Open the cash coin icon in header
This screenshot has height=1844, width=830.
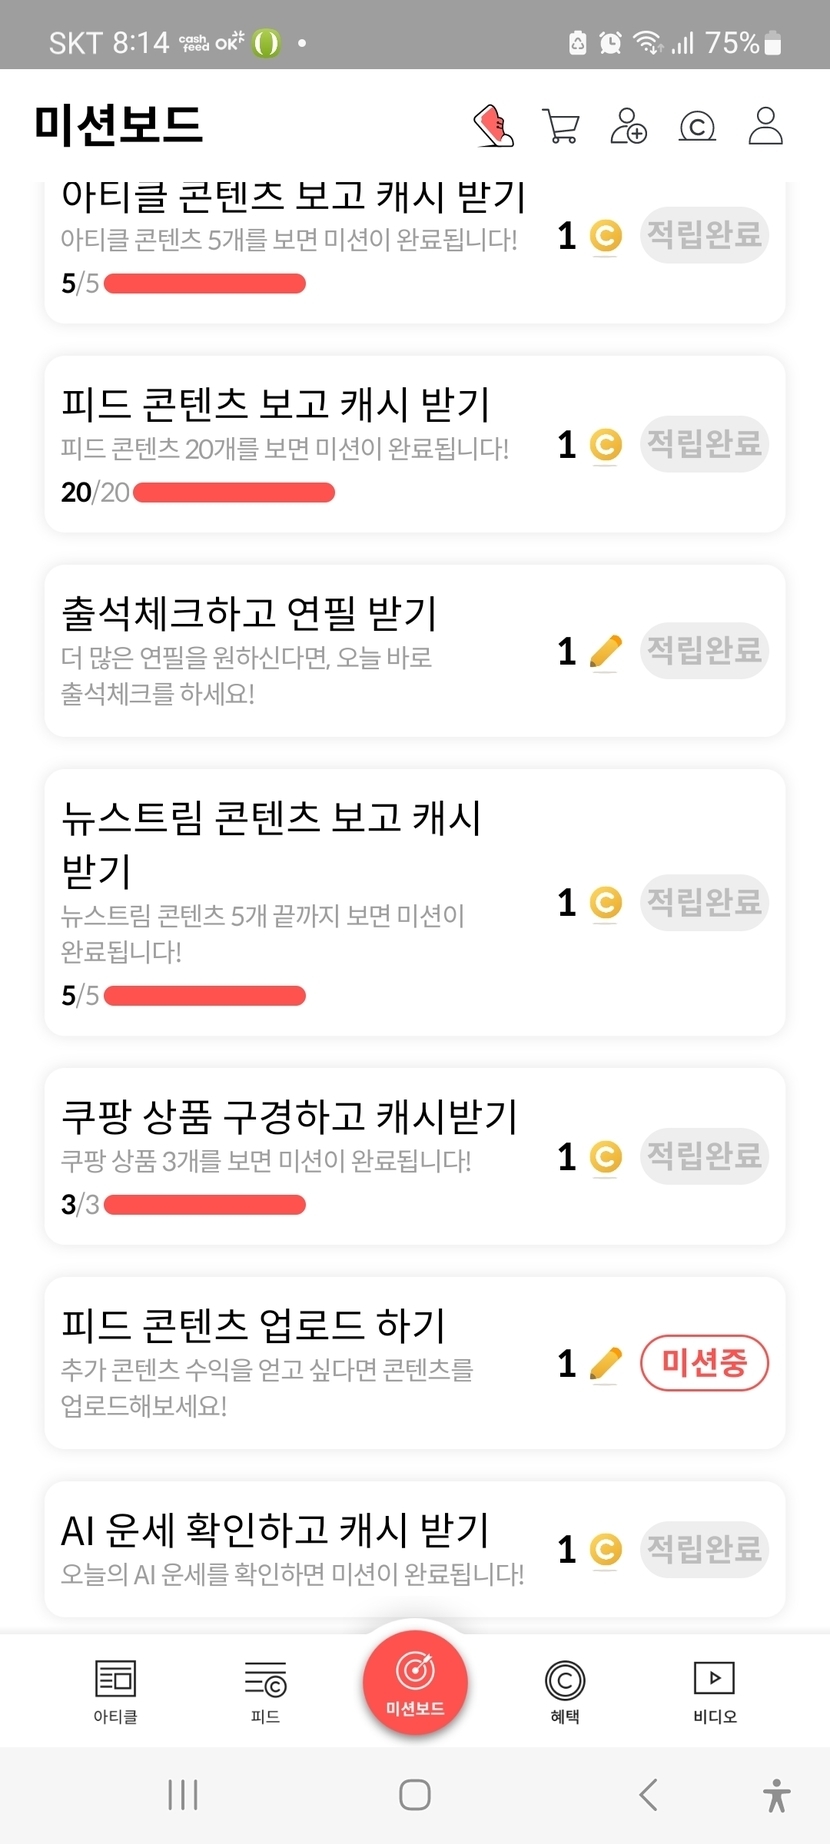pos(697,127)
